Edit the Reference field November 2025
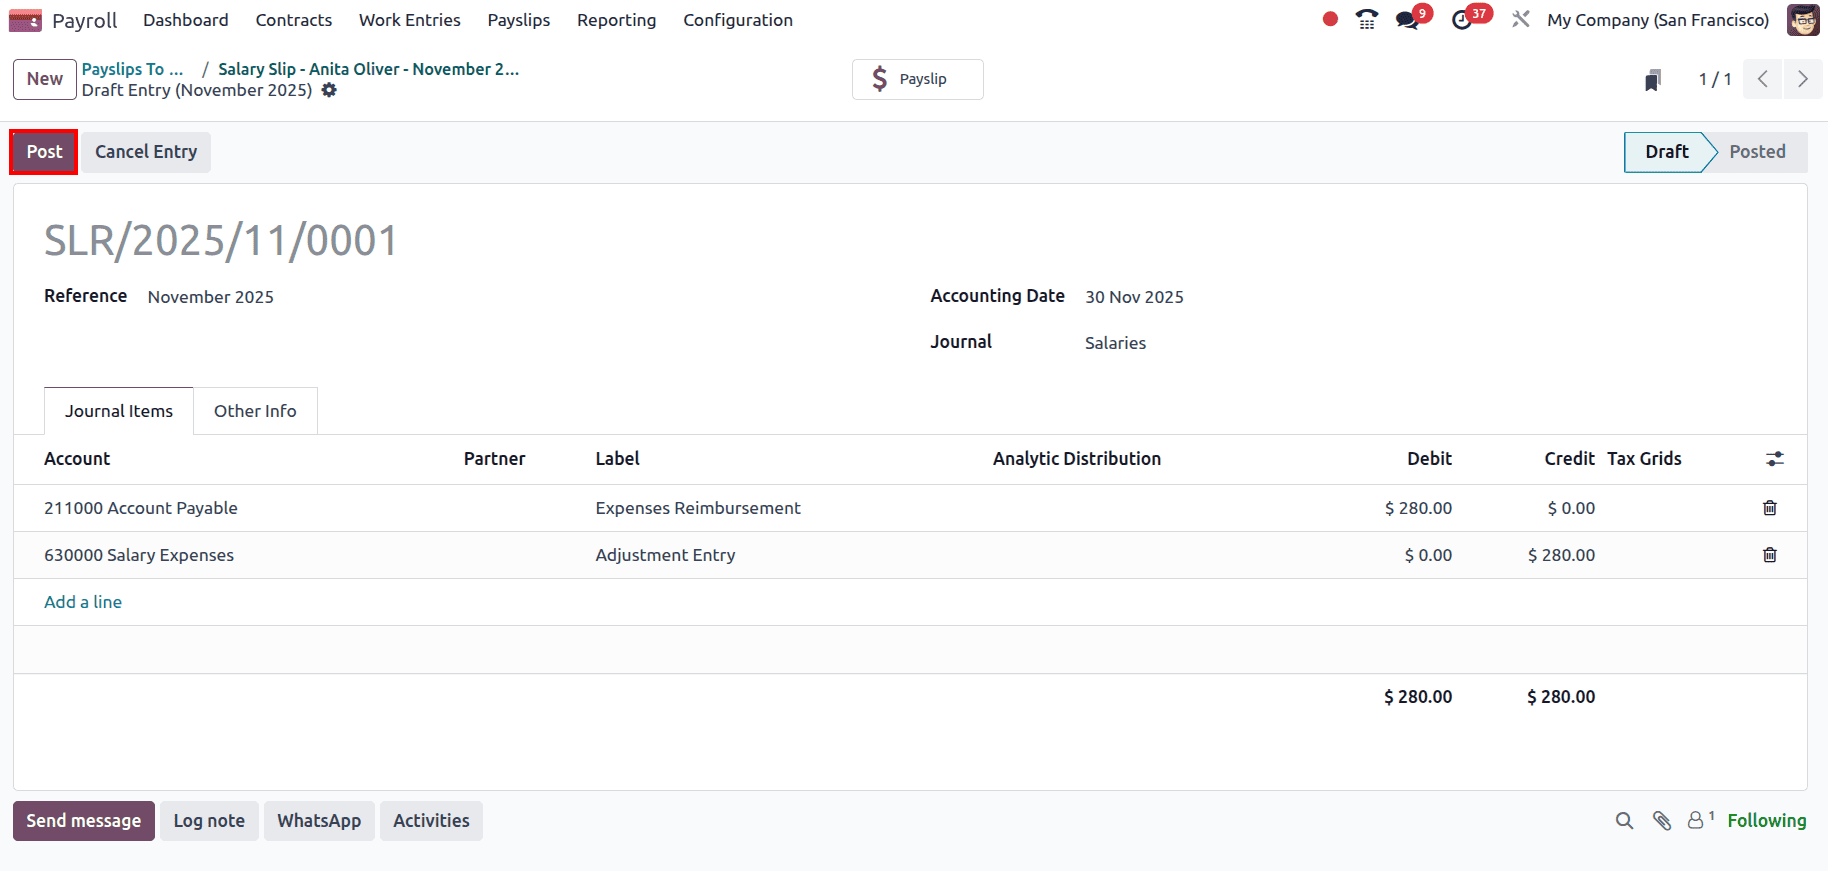1828x871 pixels. pos(211,297)
